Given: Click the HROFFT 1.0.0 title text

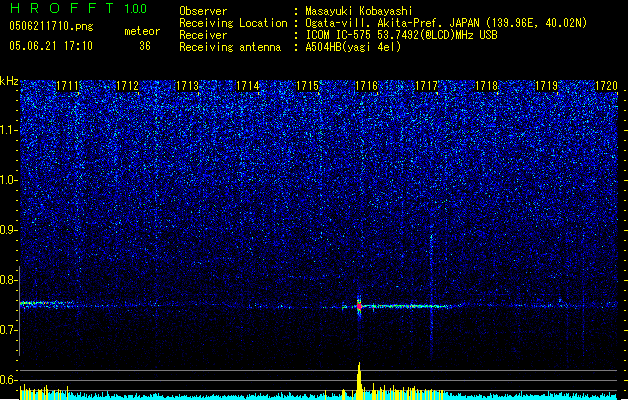Looking at the screenshot, I should [79, 8].
